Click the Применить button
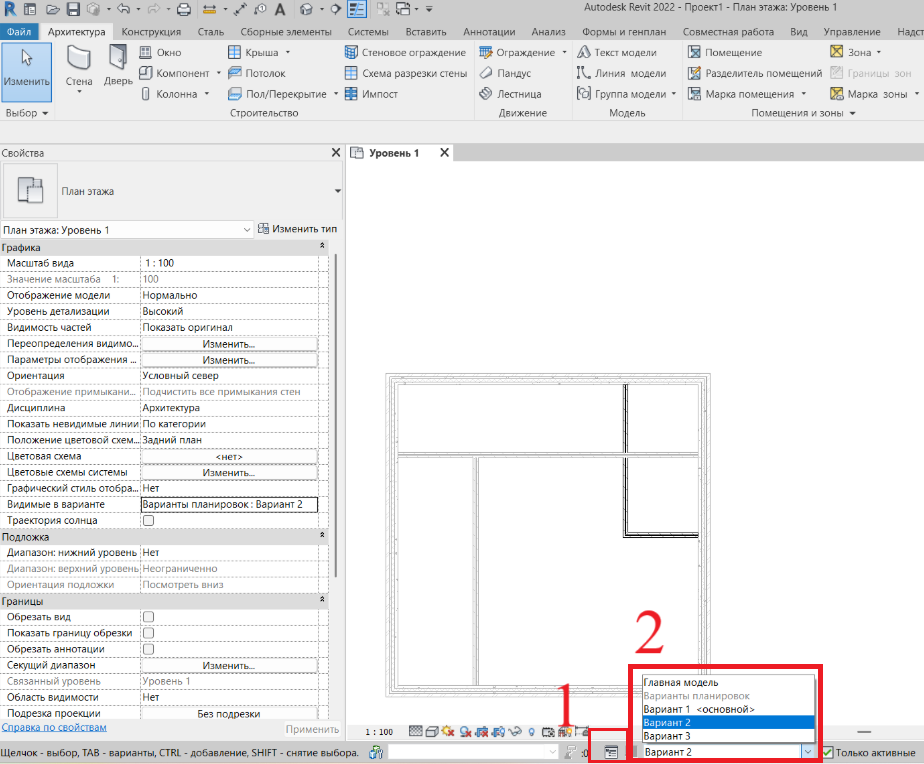 click(x=312, y=729)
